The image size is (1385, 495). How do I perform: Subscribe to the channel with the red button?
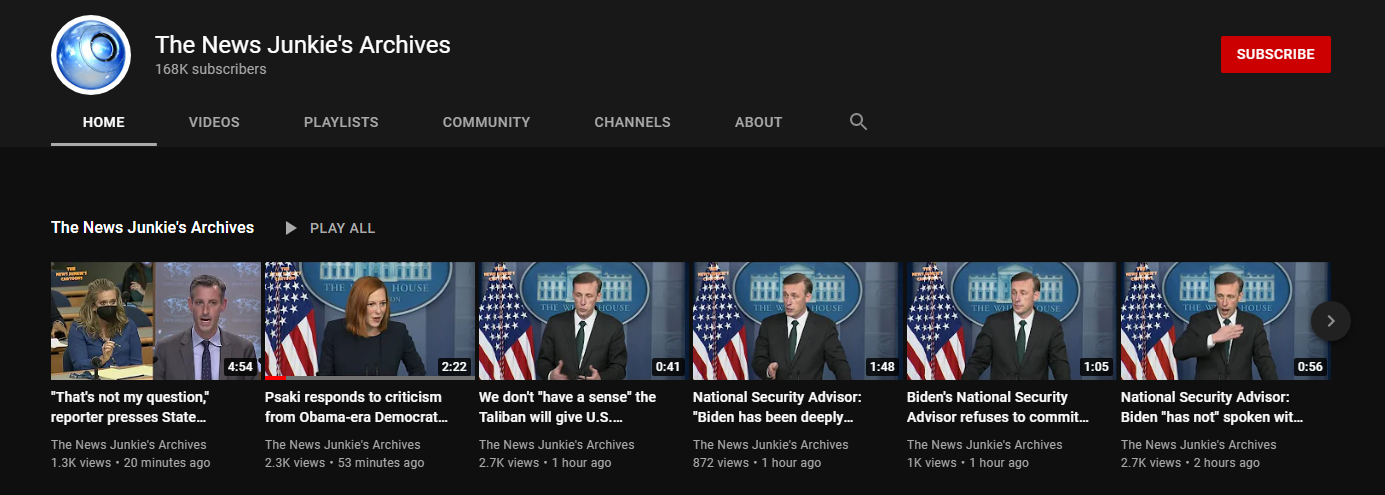pyautogui.click(x=1275, y=54)
